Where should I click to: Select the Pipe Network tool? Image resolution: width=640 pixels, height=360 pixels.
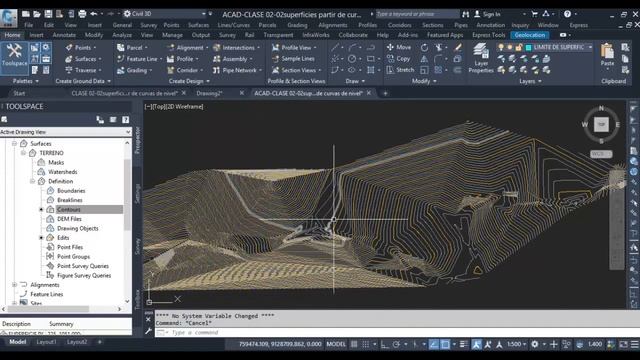[x=237, y=70]
